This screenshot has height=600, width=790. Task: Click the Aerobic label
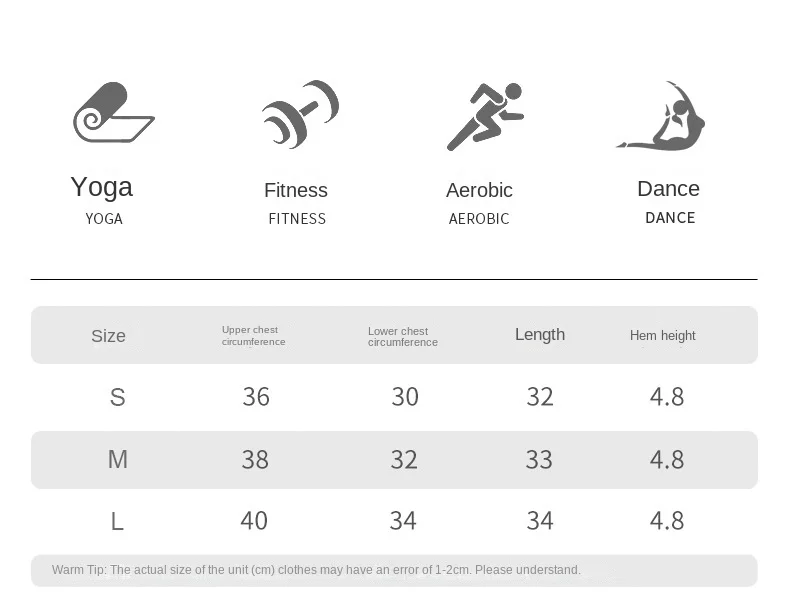(479, 190)
